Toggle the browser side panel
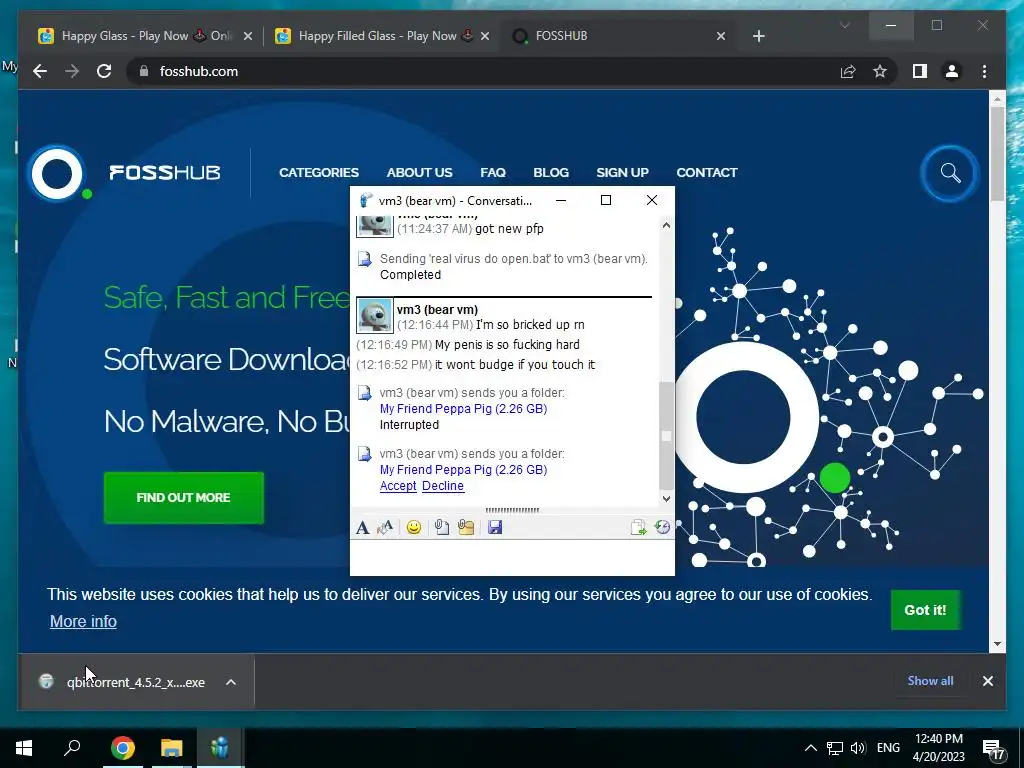Viewport: 1024px width, 768px height. click(x=920, y=71)
